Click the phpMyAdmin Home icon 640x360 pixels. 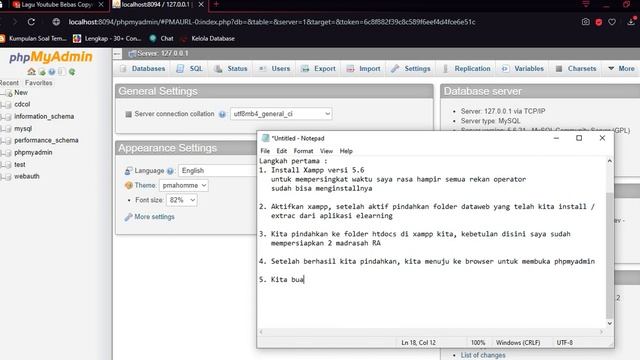click(x=31, y=72)
